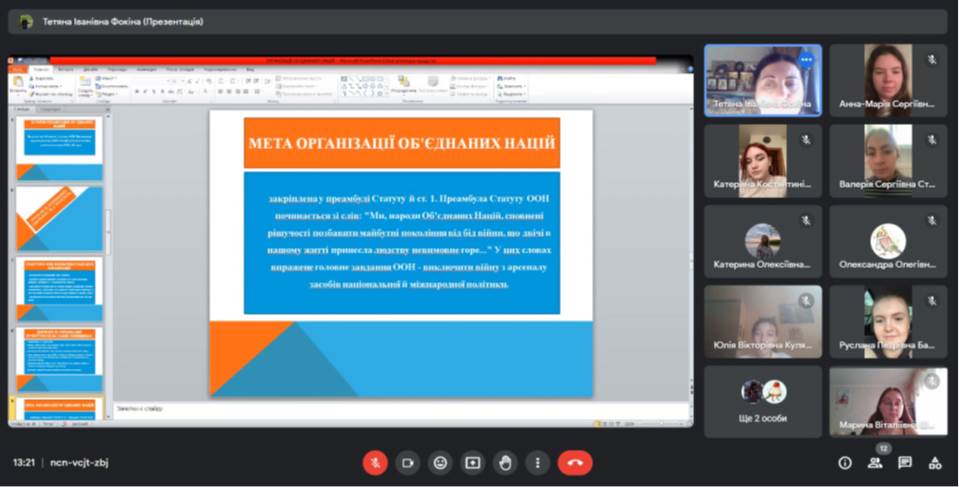Open options on Тетяна Іванівна's video tile
Image resolution: width=959 pixels, height=487 pixels.
[806, 60]
